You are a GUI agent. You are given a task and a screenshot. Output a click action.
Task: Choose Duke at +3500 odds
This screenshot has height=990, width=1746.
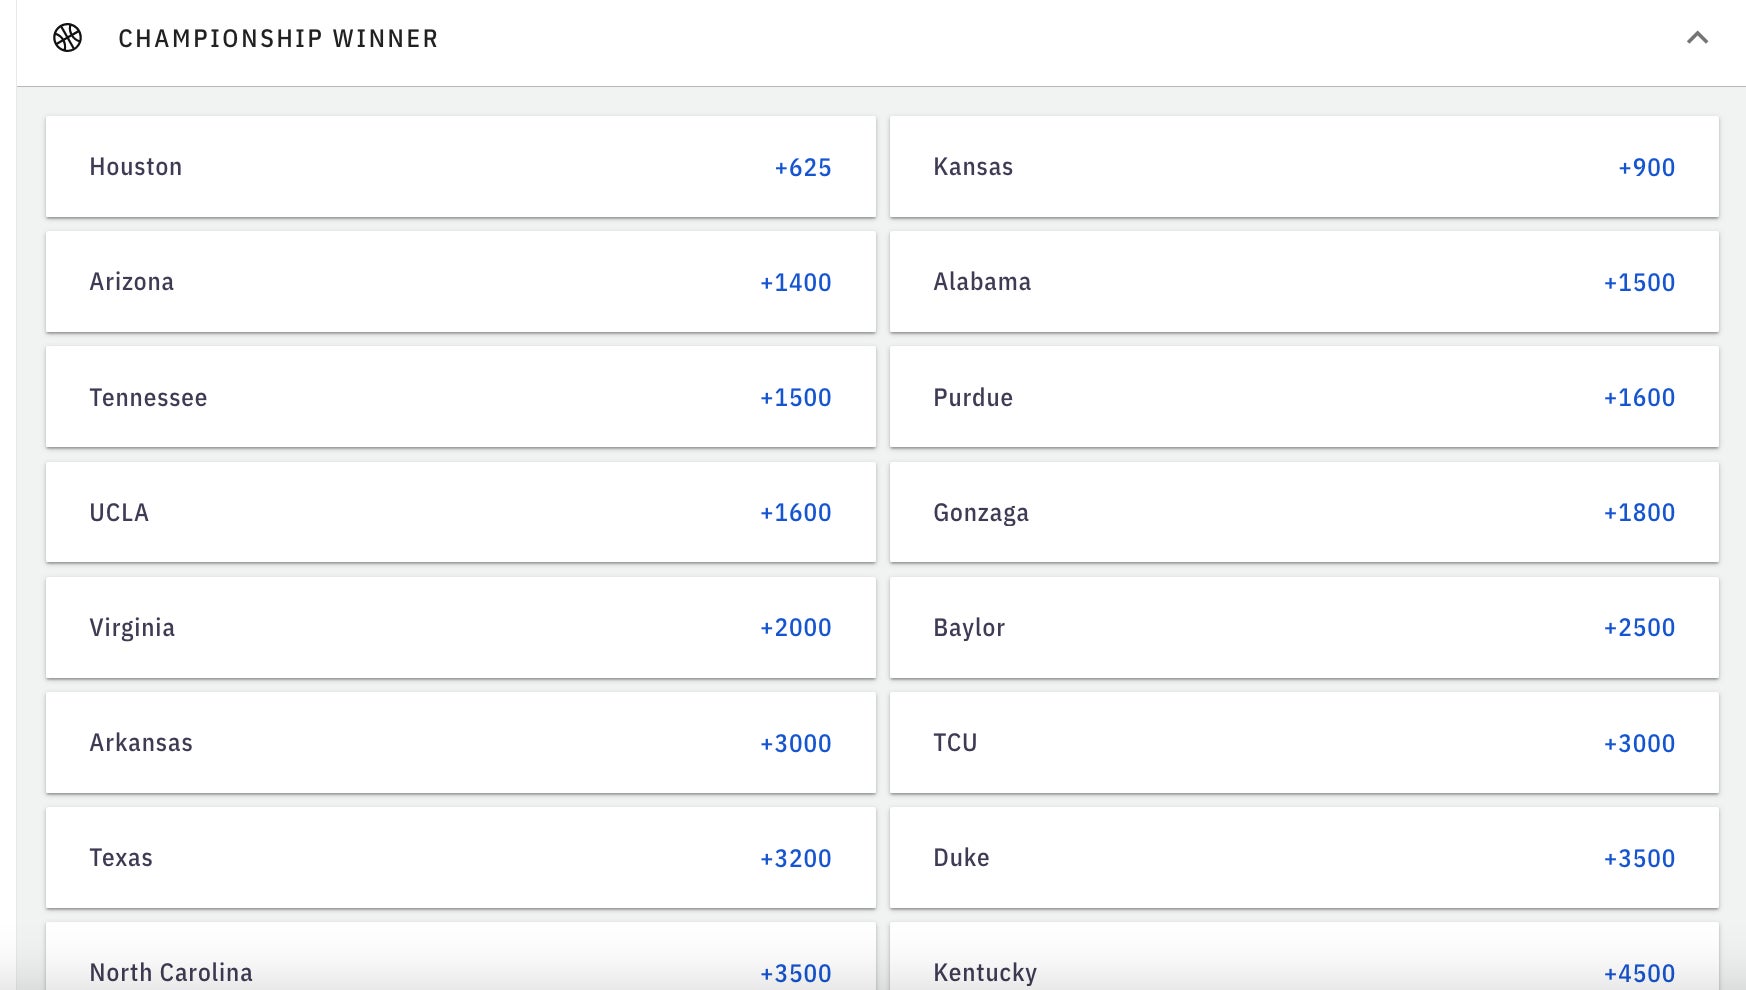click(1303, 858)
